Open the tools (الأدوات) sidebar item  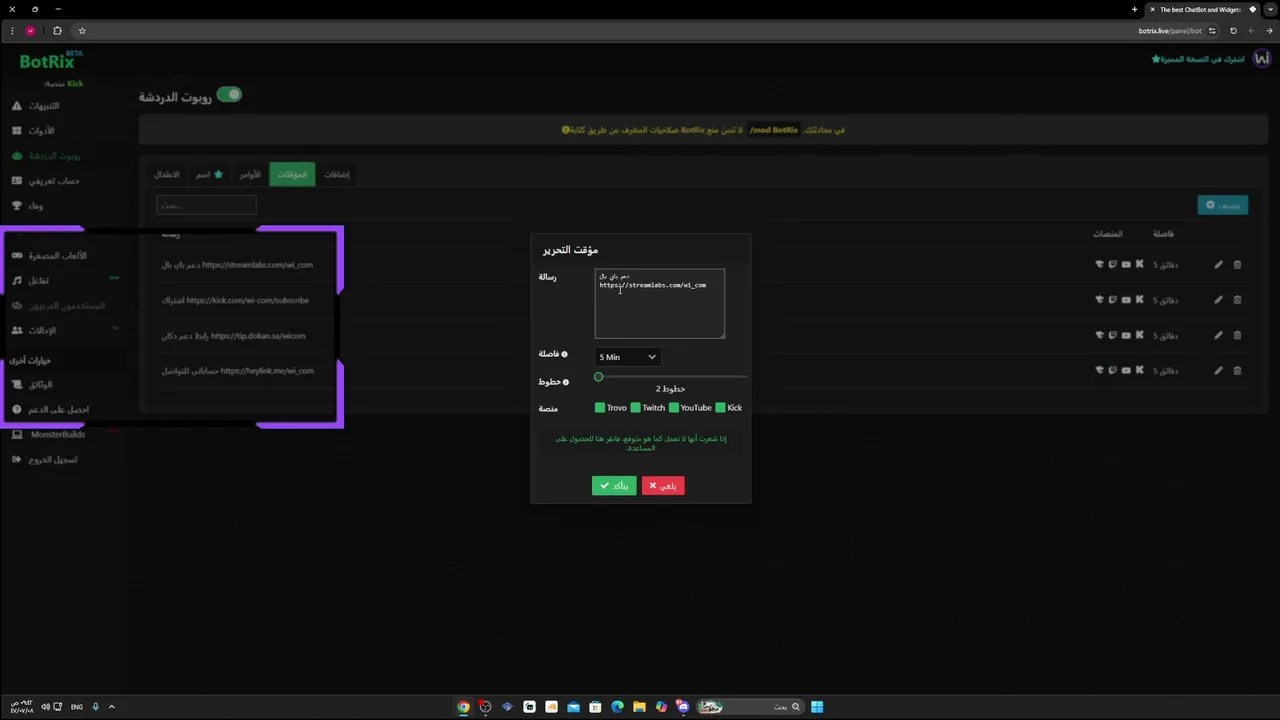(x=34, y=131)
